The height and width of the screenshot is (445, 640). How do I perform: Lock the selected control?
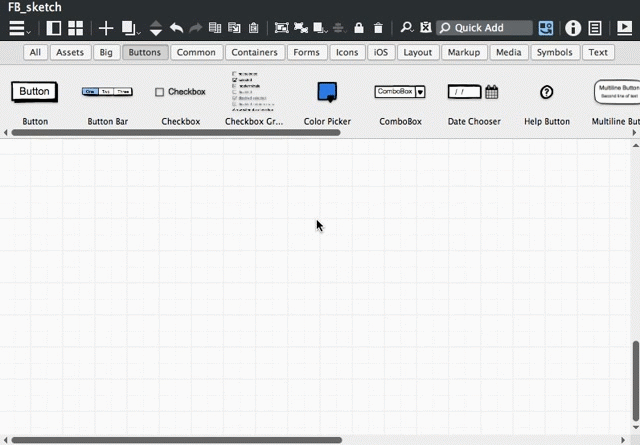click(359, 28)
